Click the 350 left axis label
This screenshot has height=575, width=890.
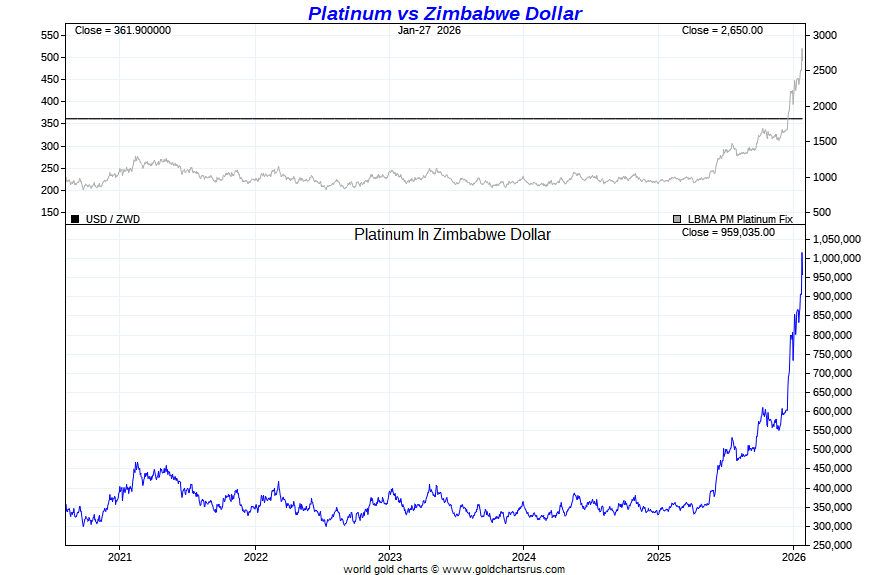click(x=50, y=124)
